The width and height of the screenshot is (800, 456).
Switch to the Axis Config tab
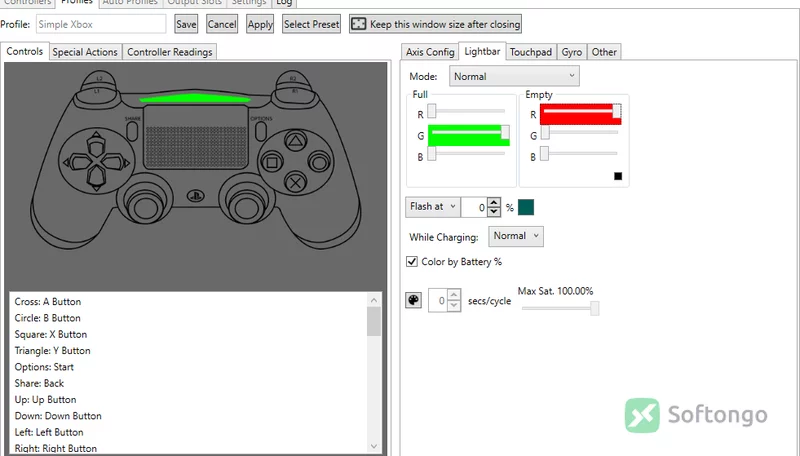430,52
